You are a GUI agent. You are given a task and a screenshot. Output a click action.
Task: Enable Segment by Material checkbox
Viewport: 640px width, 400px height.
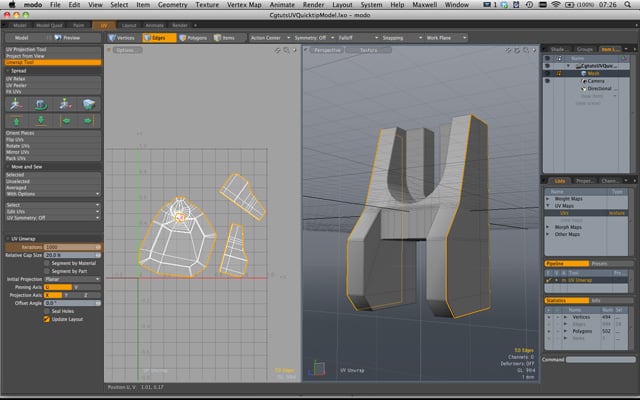[48, 263]
